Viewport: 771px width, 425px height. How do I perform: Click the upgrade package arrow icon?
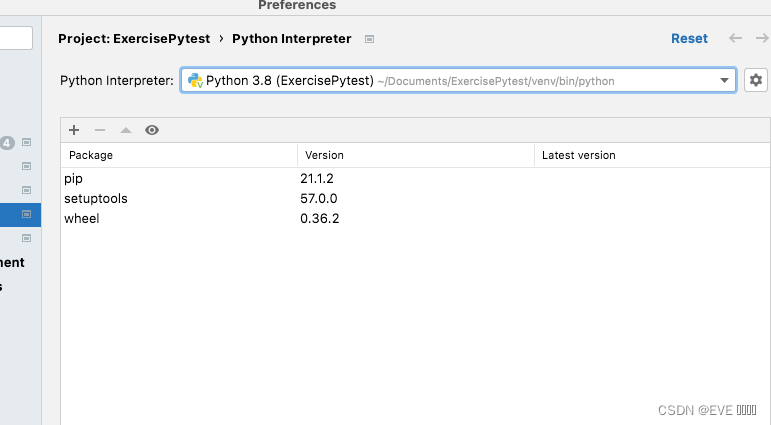[125, 130]
